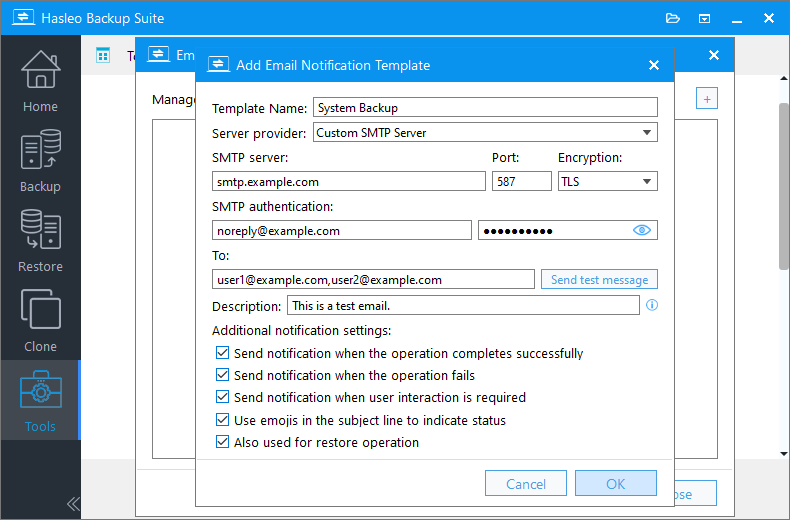
Task: Minimize the Hasleo Backup Suite window
Action: [737, 19]
